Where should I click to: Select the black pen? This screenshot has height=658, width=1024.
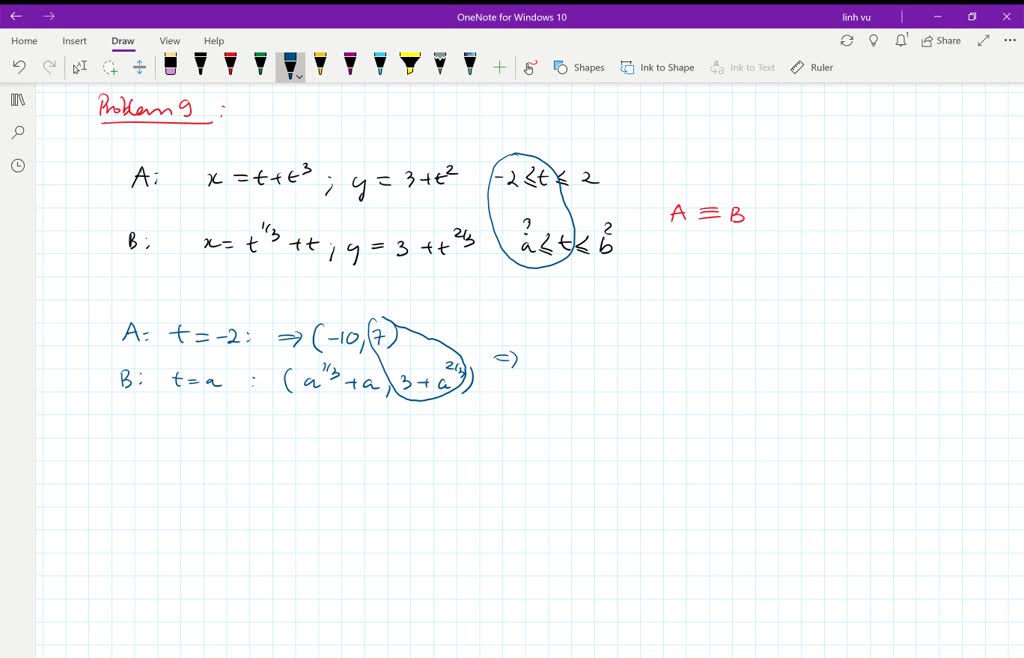pos(200,64)
